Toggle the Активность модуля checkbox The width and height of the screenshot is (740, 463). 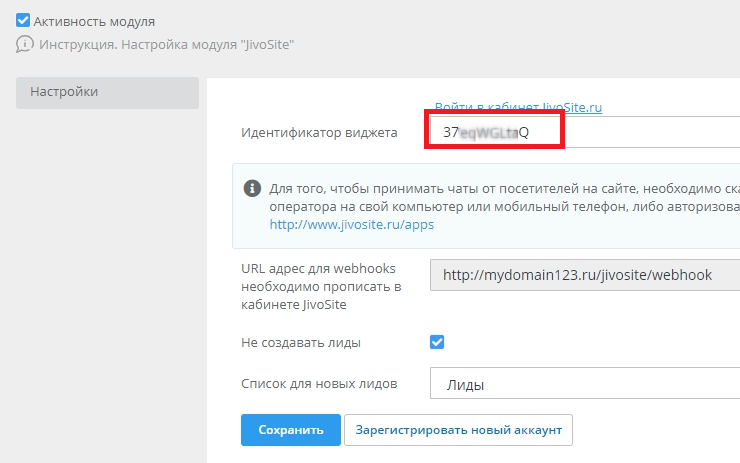pyautogui.click(x=23, y=20)
